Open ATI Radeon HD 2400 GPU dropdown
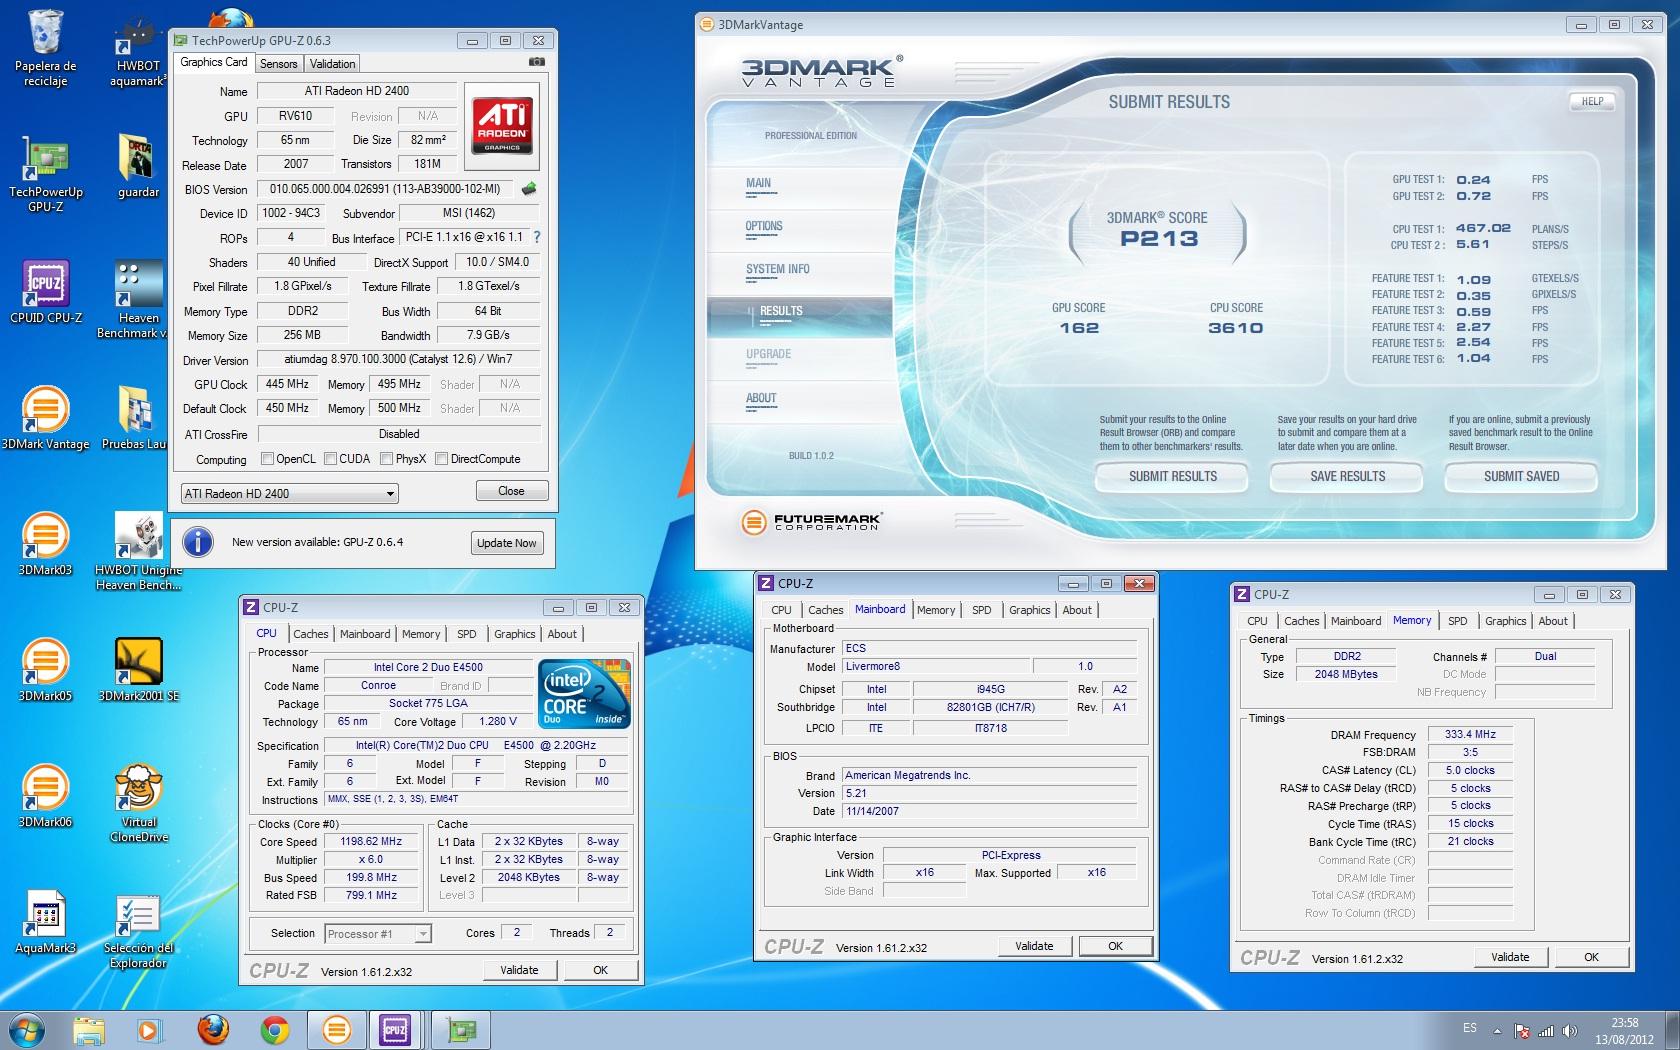This screenshot has width=1680, height=1050. click(289, 493)
